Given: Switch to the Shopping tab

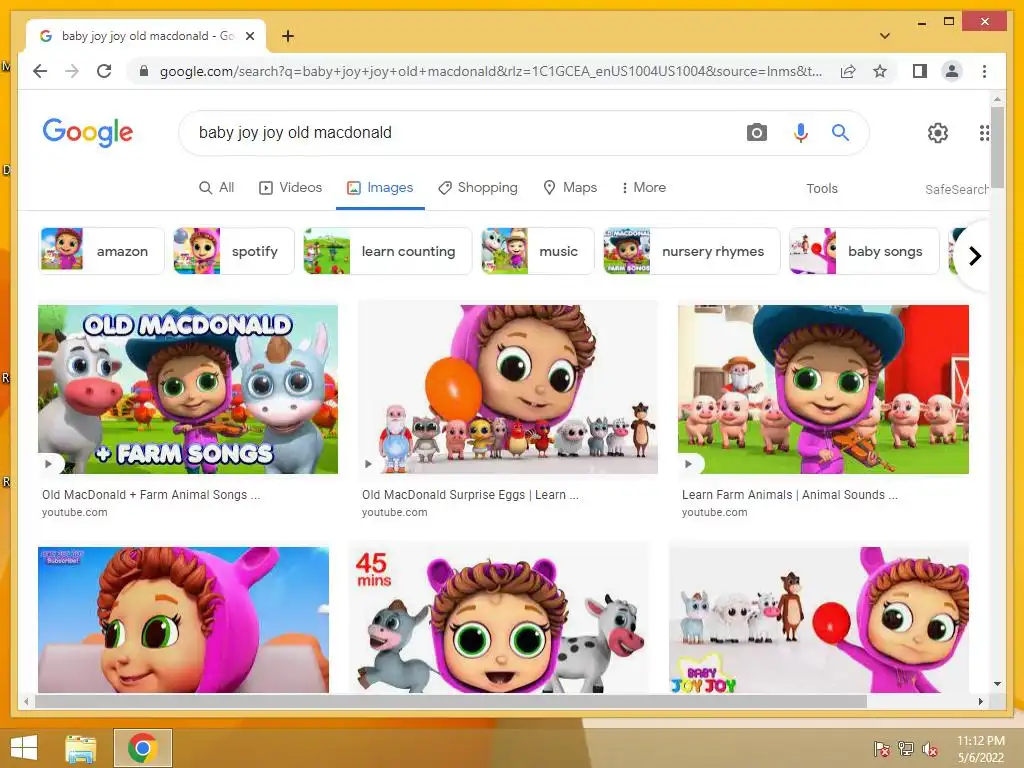Looking at the screenshot, I should pyautogui.click(x=477, y=187).
